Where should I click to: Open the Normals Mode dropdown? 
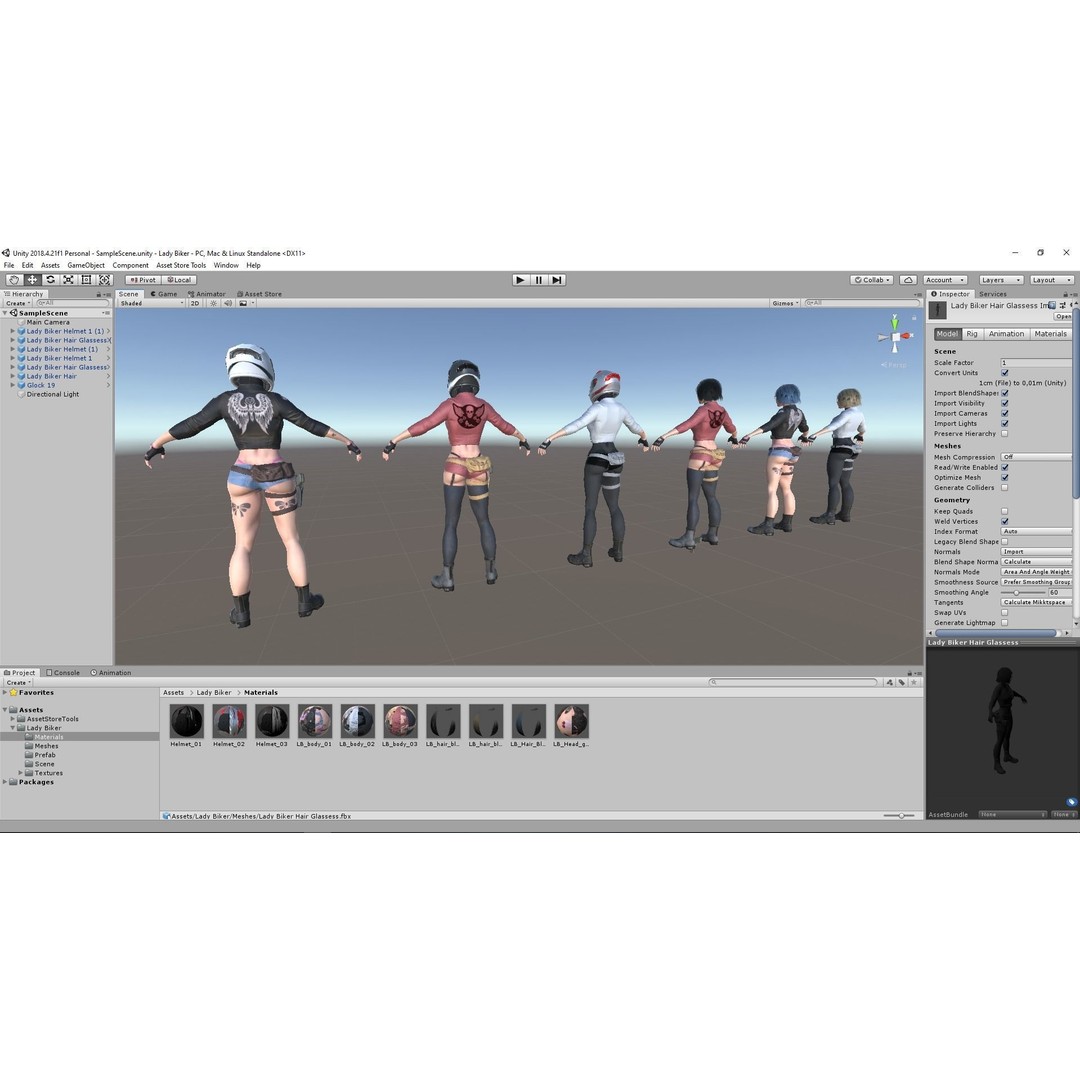click(x=1037, y=572)
